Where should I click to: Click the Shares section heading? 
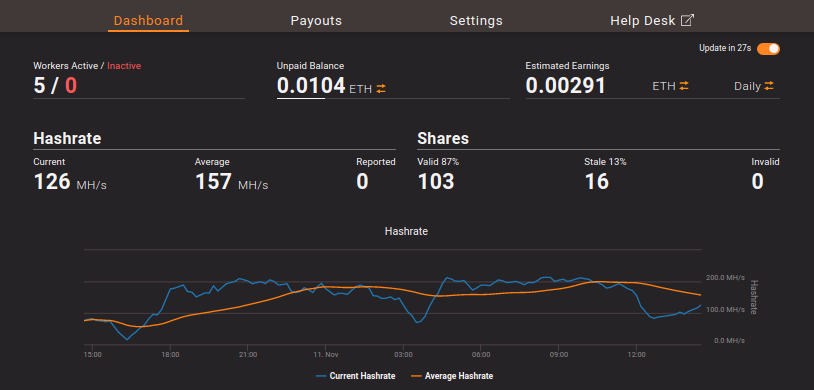443,139
